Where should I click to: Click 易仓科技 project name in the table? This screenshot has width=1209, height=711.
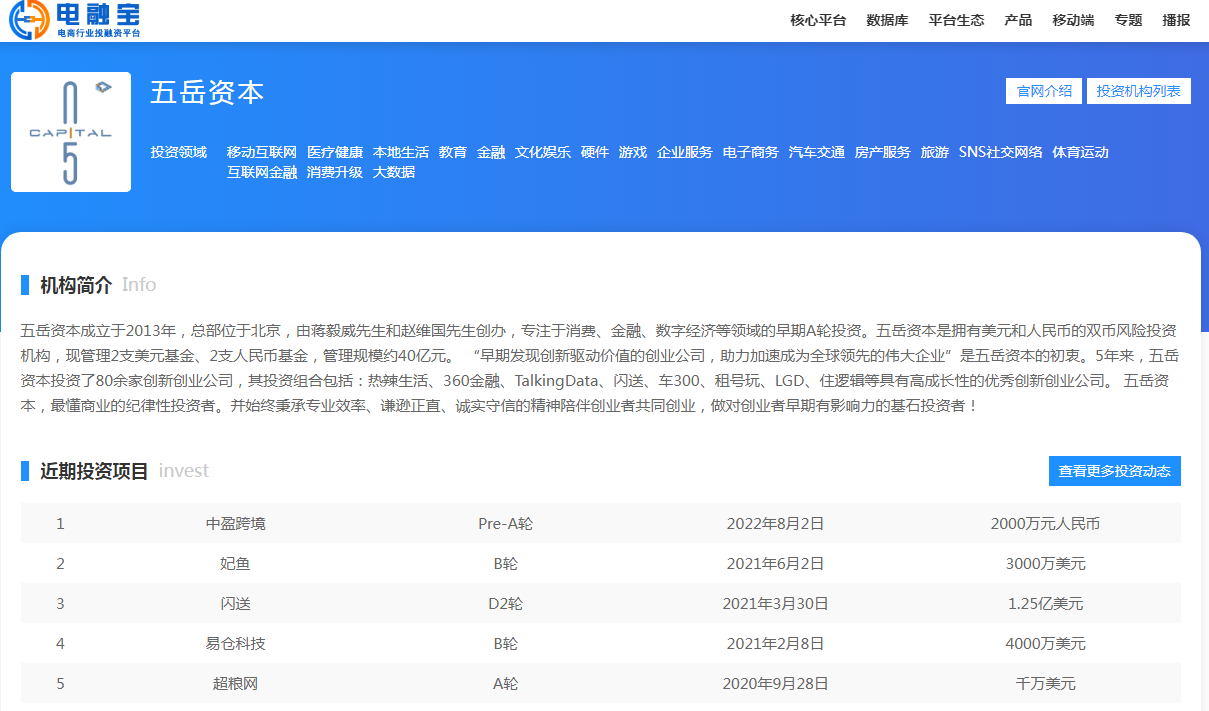(x=236, y=643)
